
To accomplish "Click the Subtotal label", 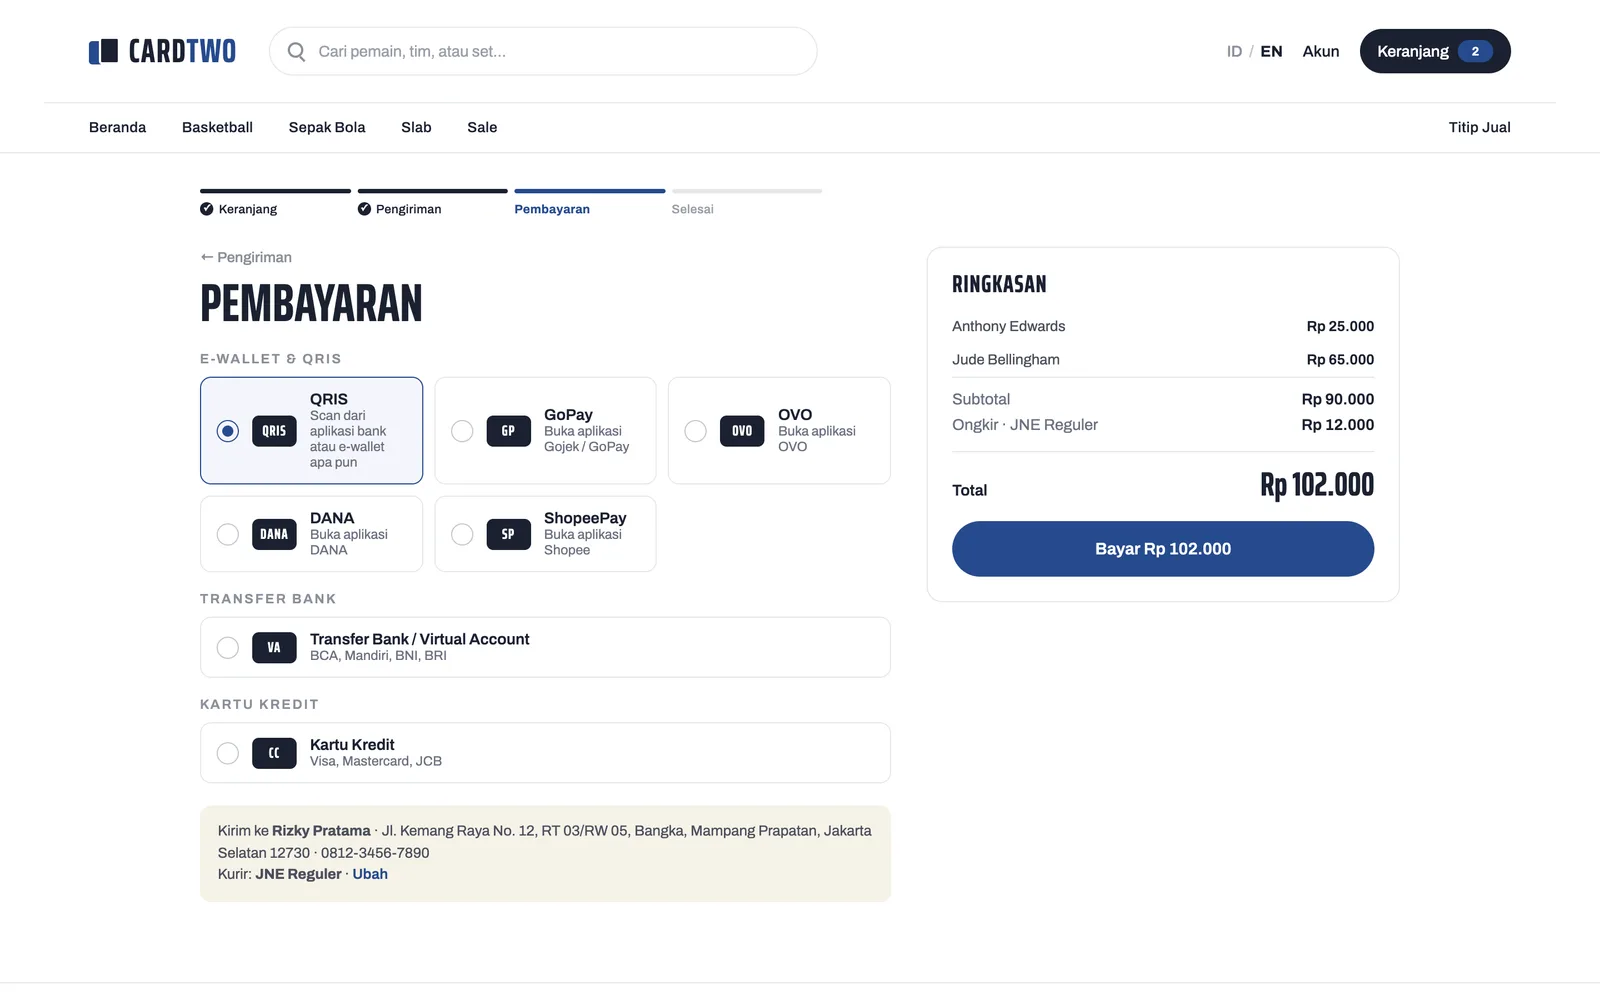I will 981,399.
